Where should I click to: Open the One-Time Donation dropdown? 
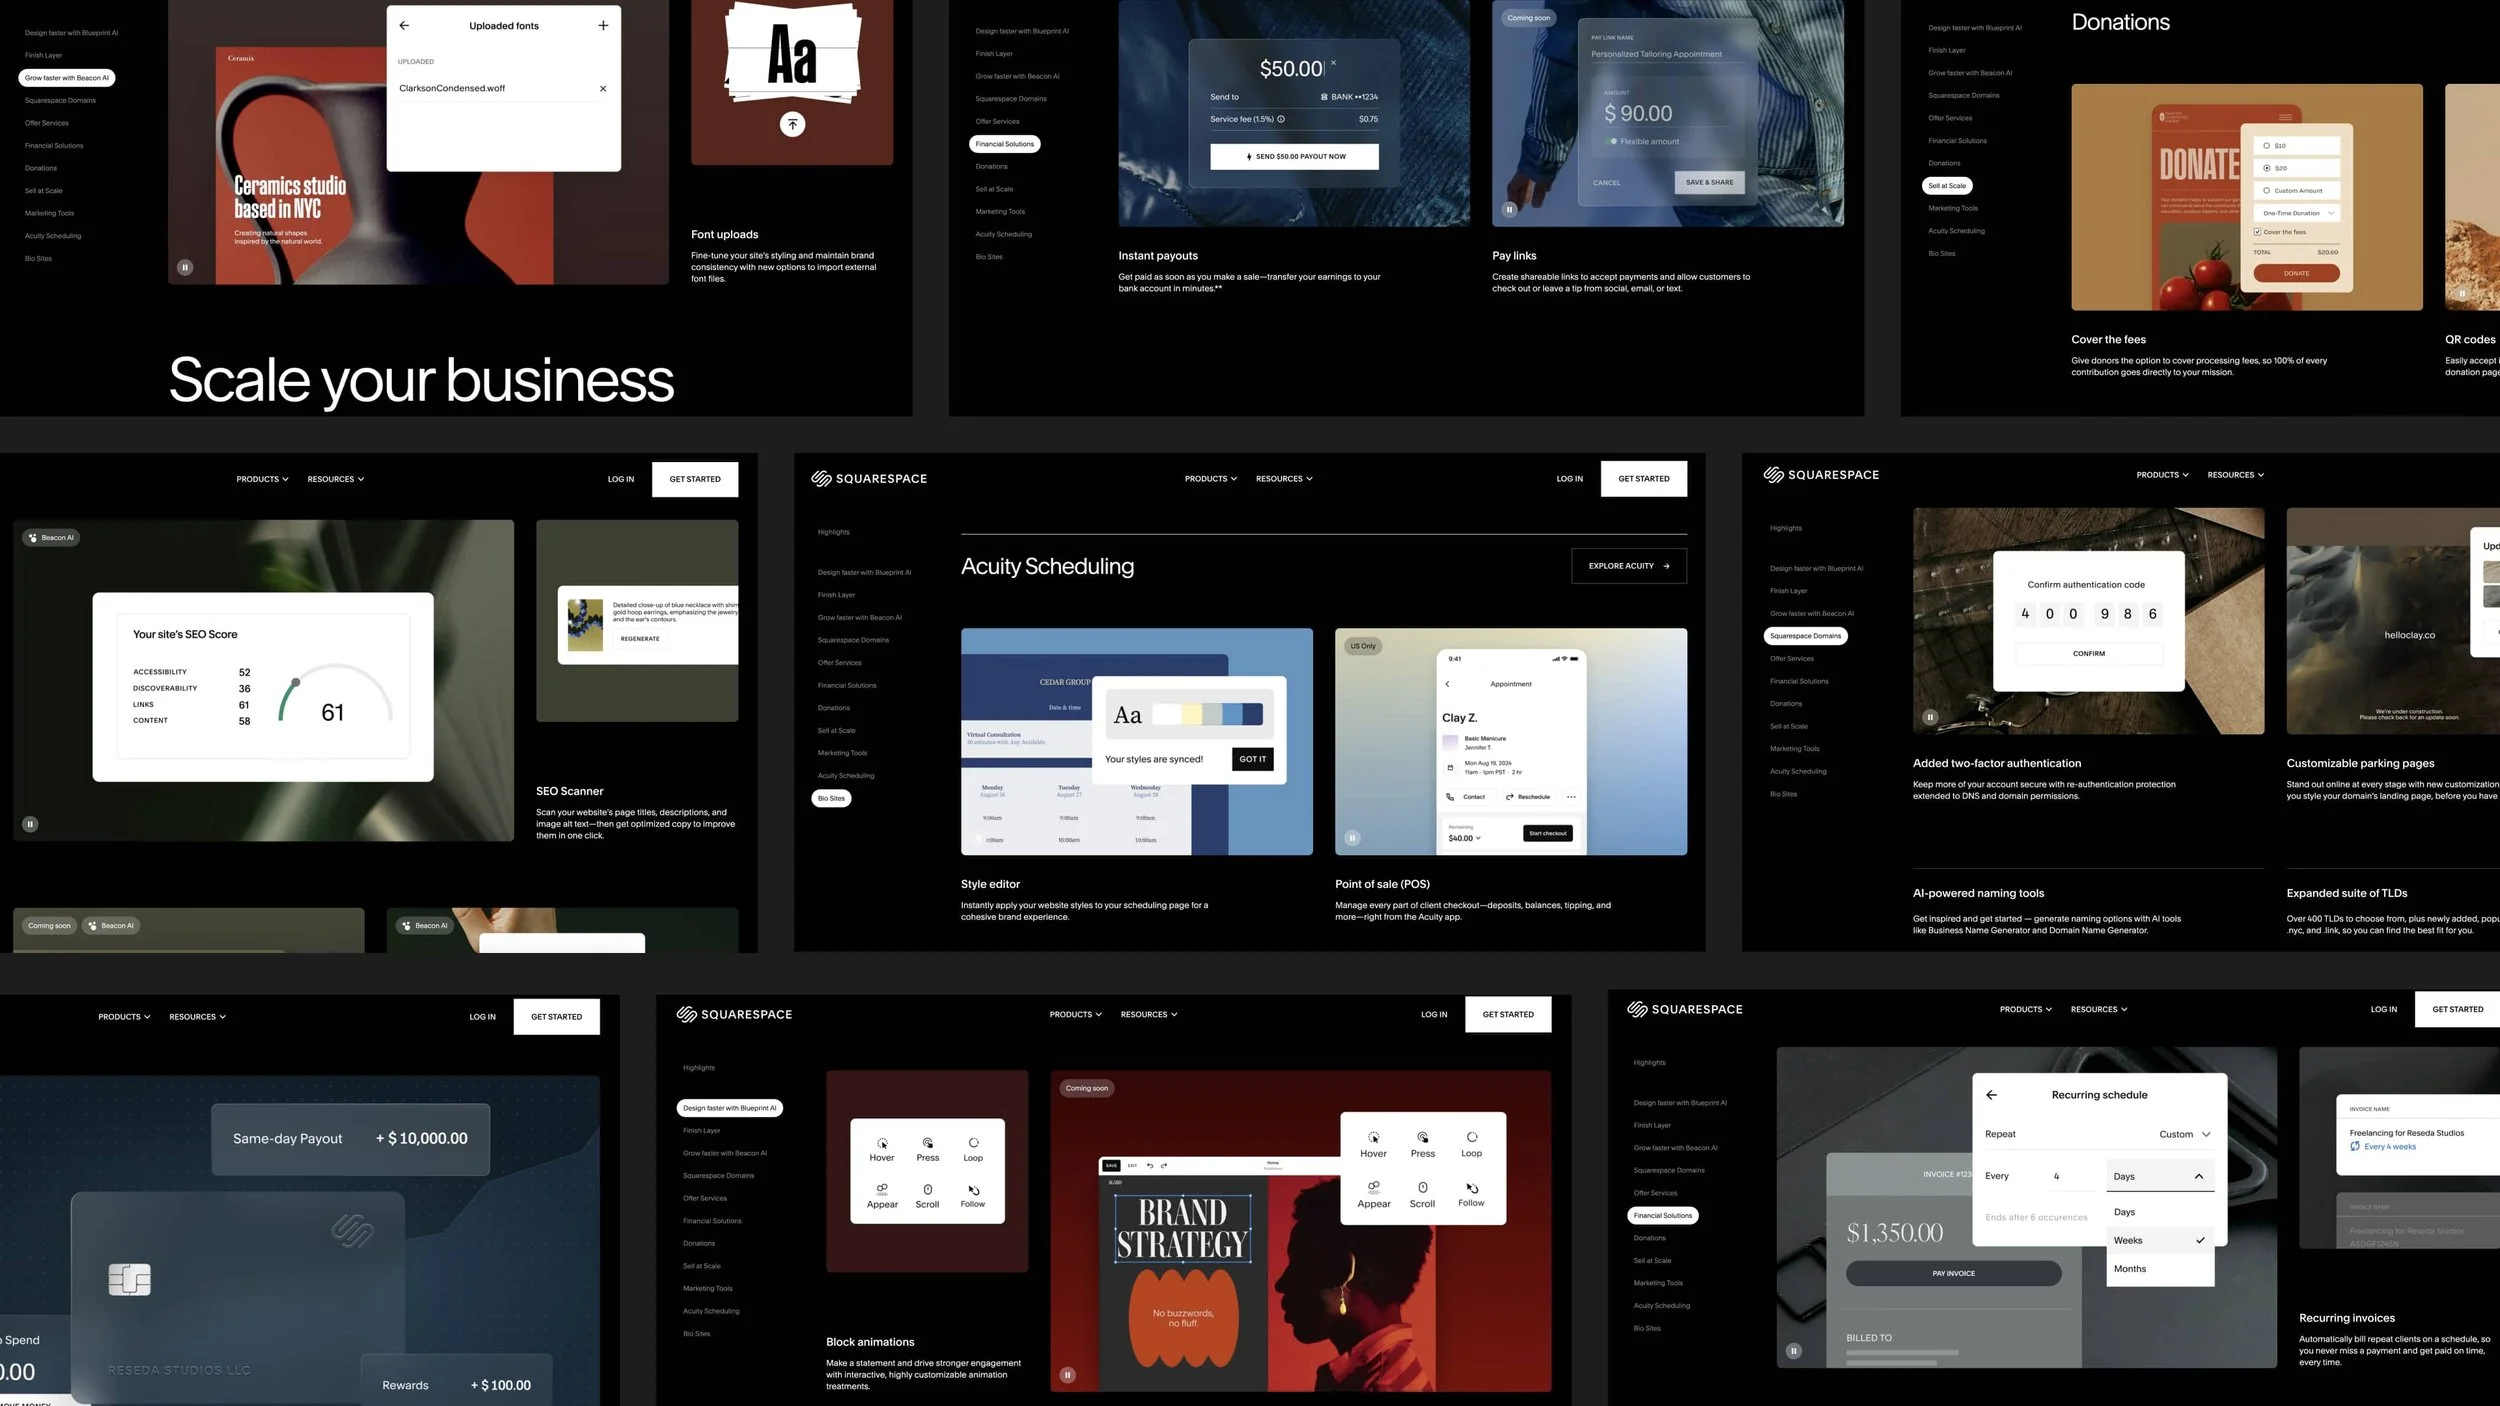2298,213
